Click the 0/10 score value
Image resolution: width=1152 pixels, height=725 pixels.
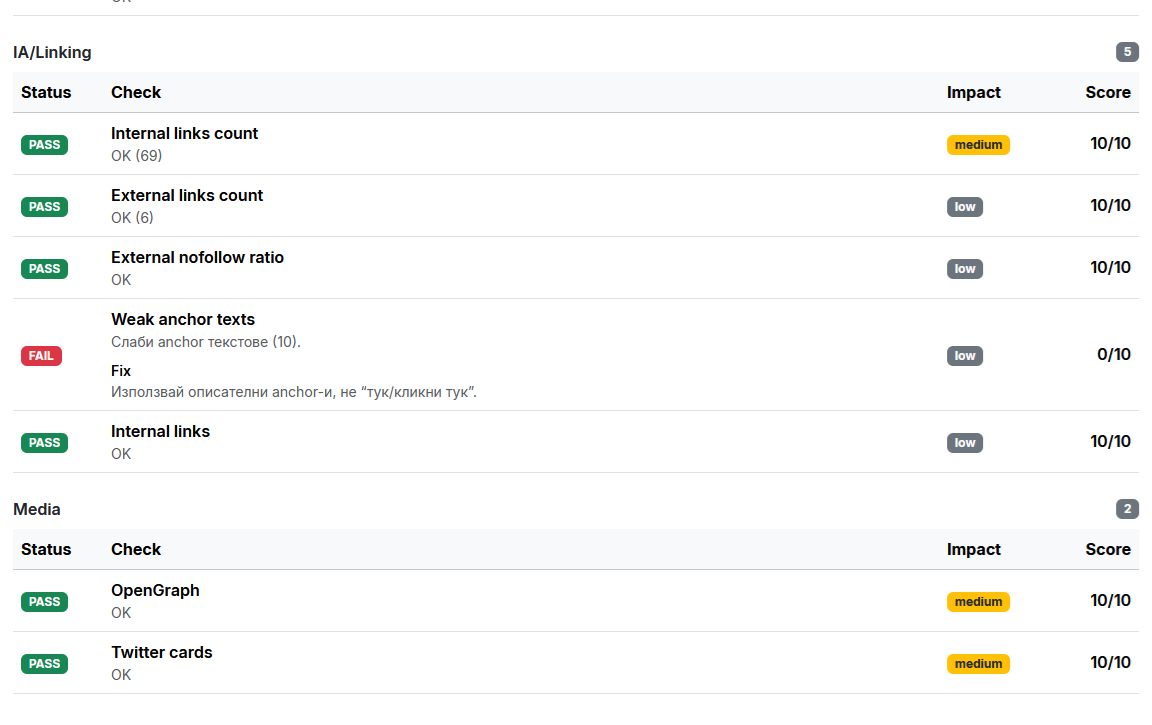(x=1113, y=355)
